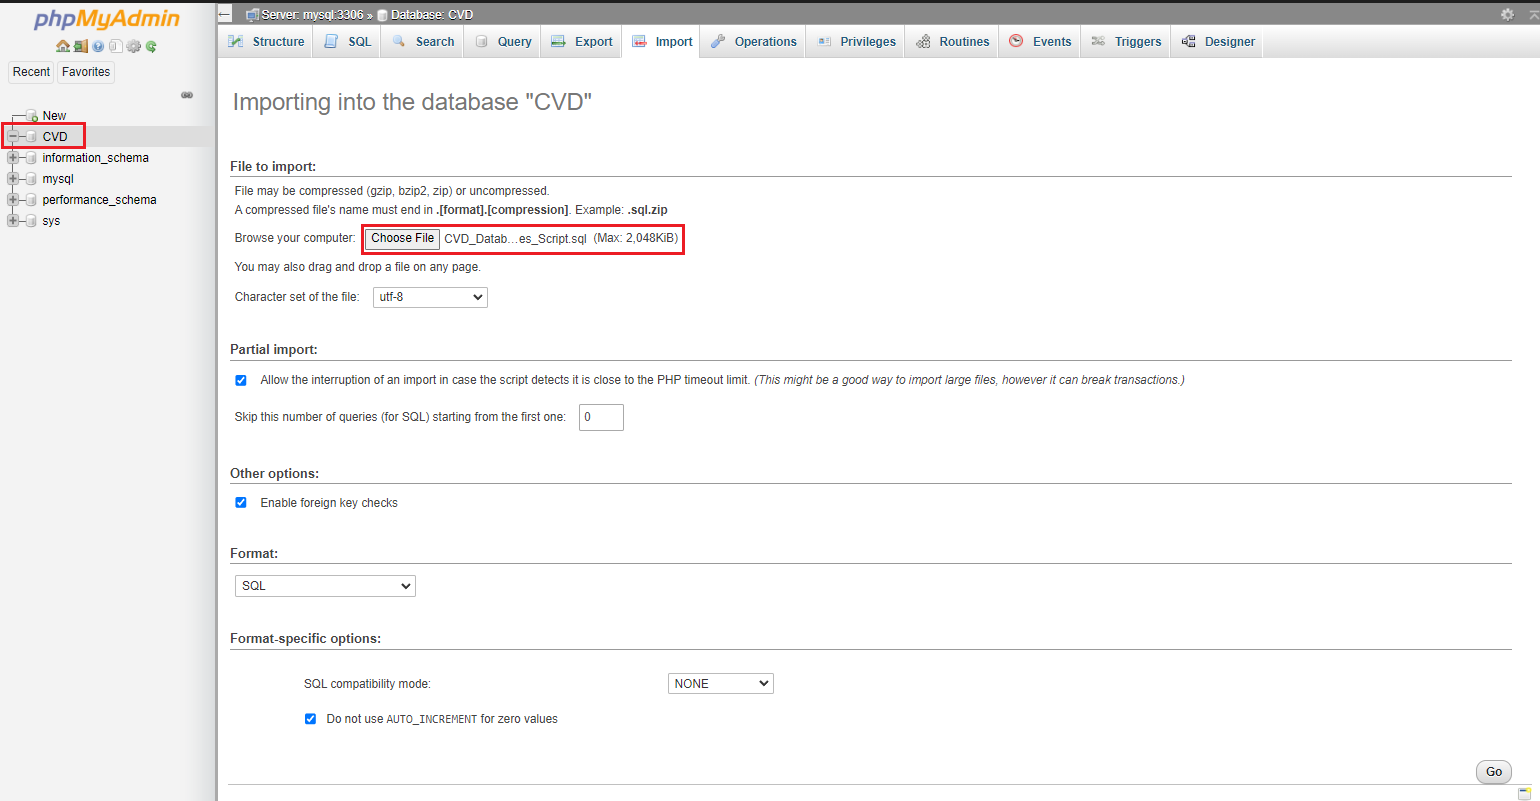Image resolution: width=1540 pixels, height=801 pixels.
Task: Toggle Do not use AUTO_INCREMENT option
Action: (310, 718)
